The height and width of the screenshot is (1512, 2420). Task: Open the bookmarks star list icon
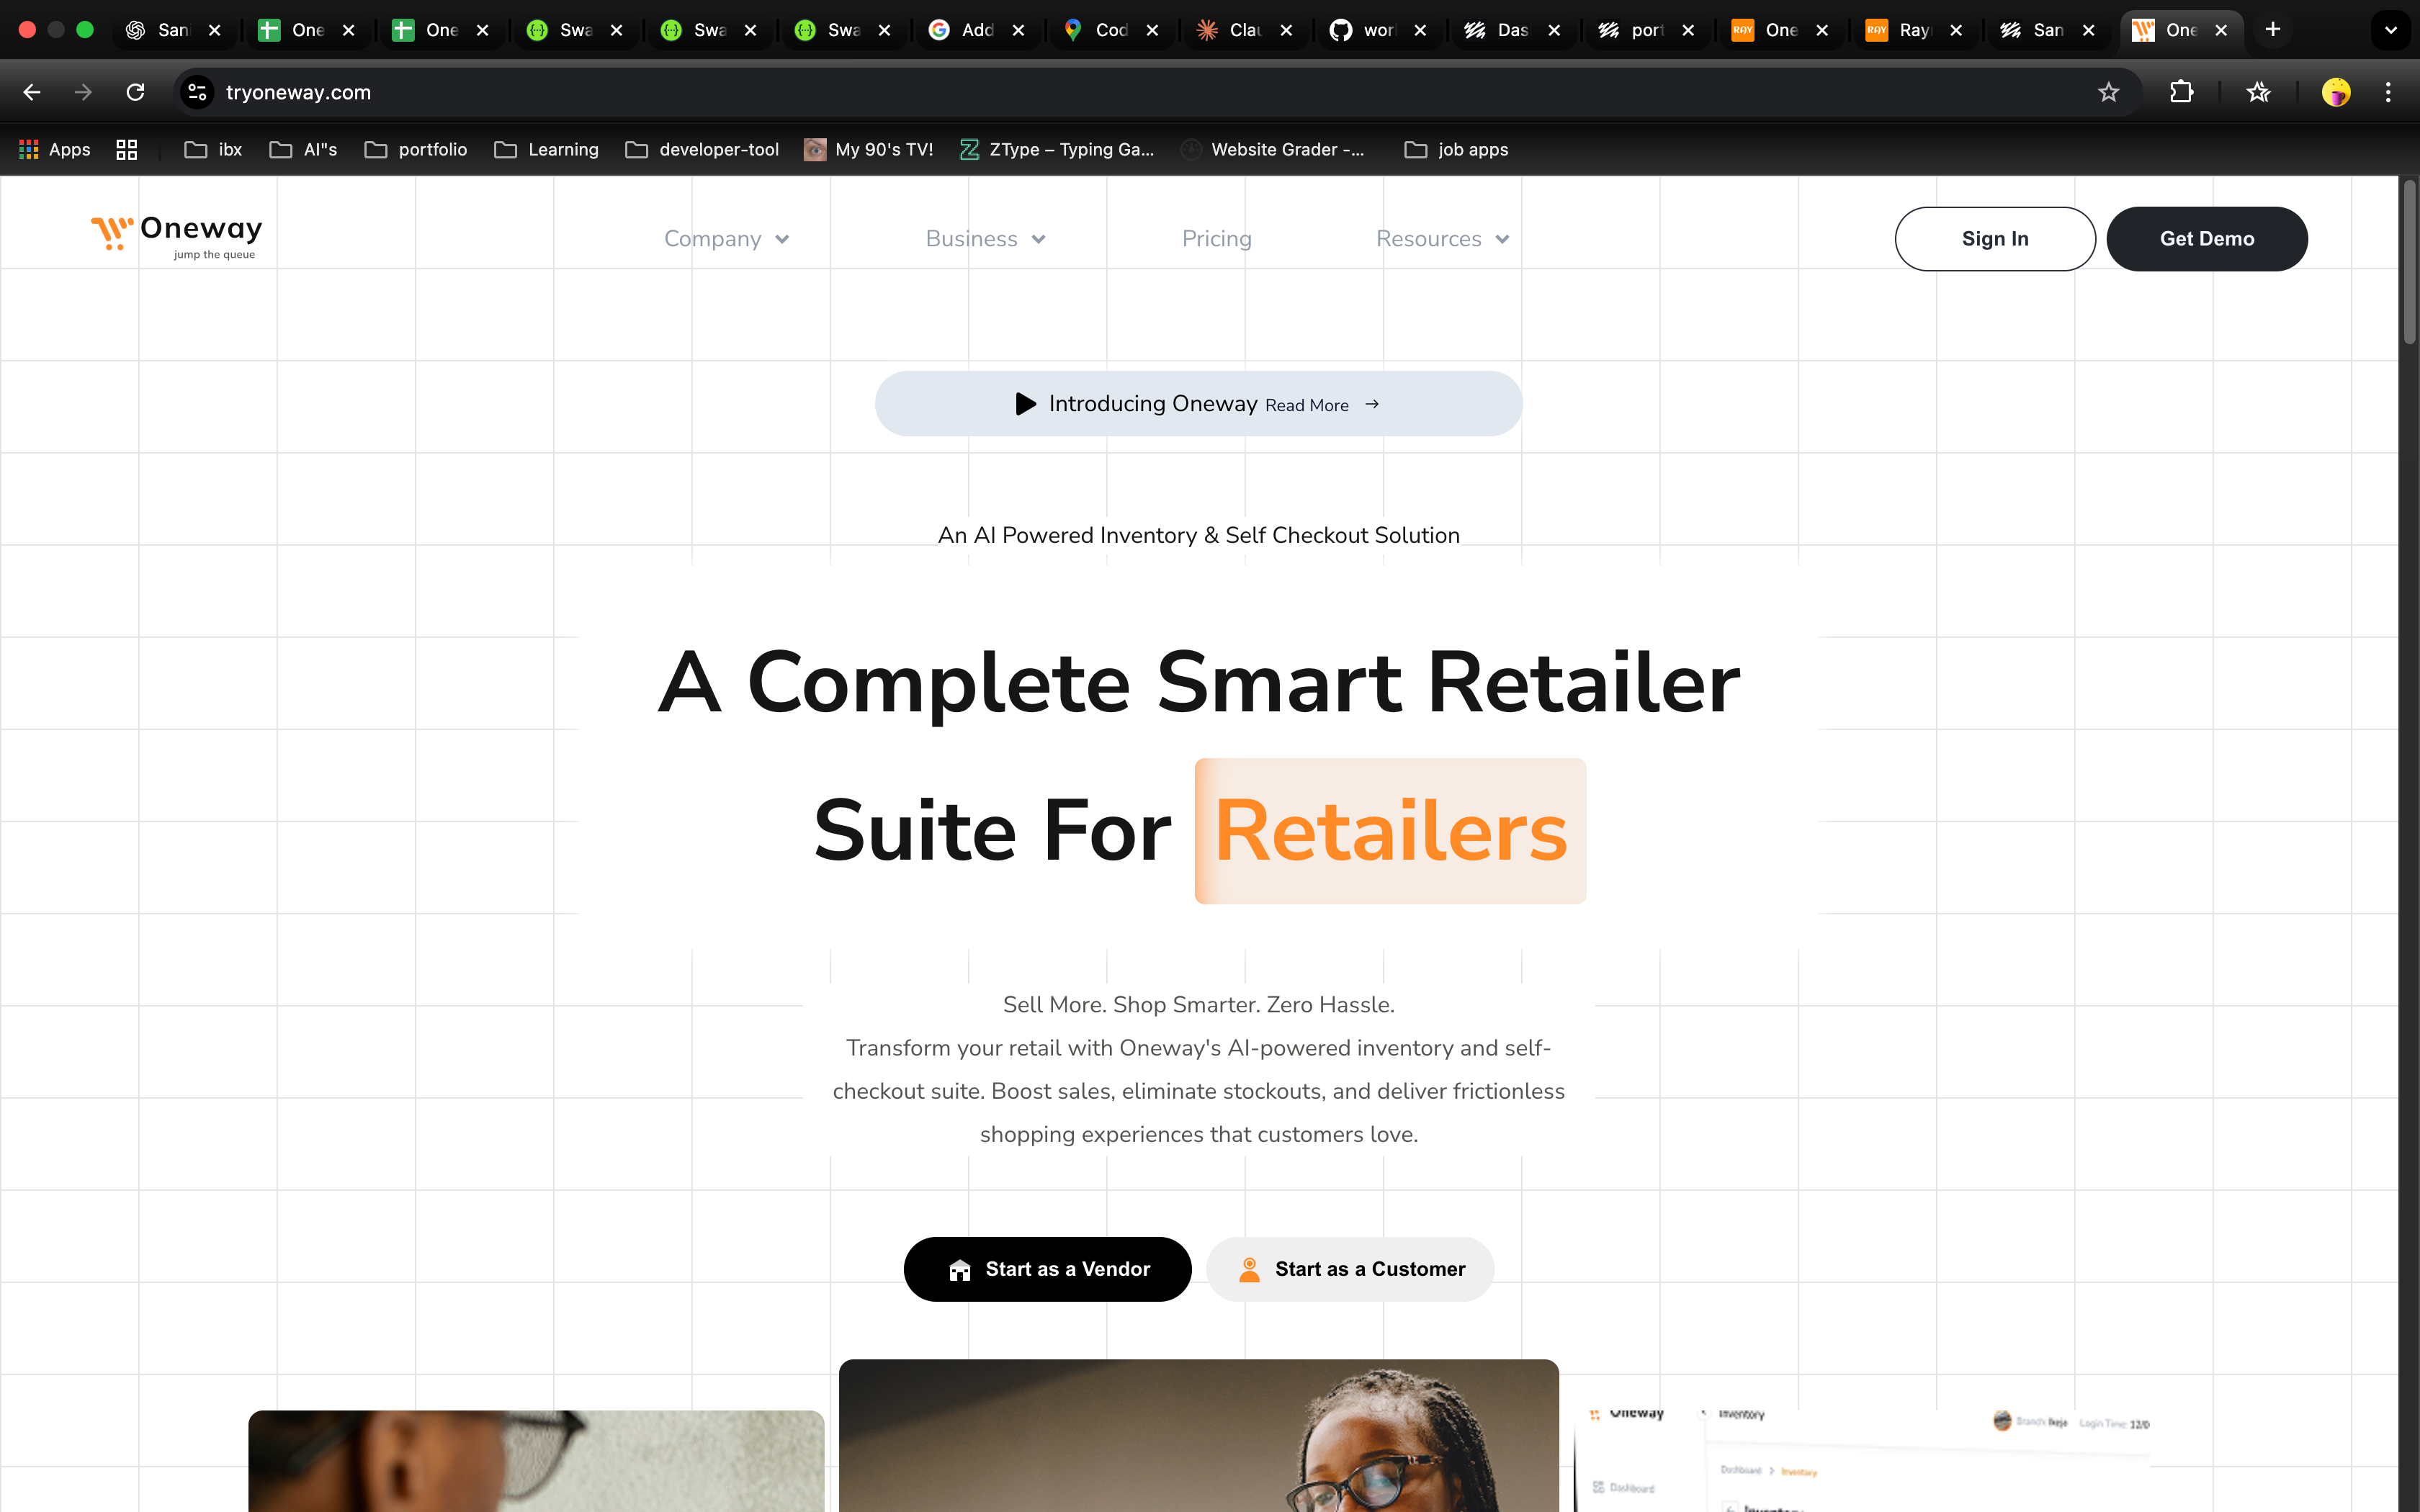[x=2258, y=92]
